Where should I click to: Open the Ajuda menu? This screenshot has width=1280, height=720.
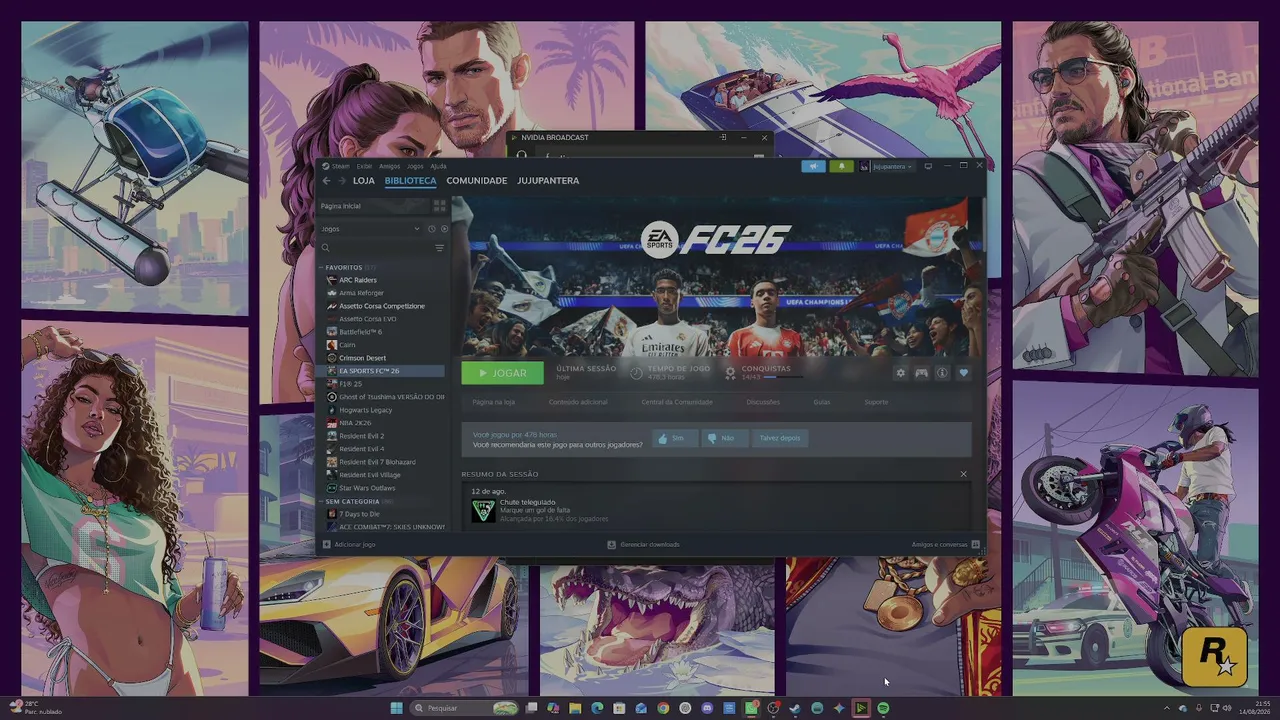[x=438, y=166]
